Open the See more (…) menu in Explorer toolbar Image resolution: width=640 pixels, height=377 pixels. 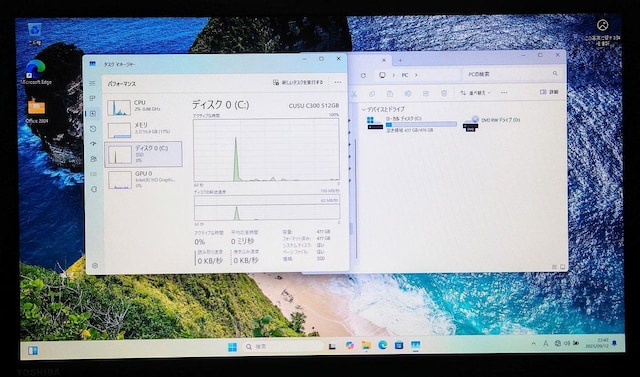(504, 93)
